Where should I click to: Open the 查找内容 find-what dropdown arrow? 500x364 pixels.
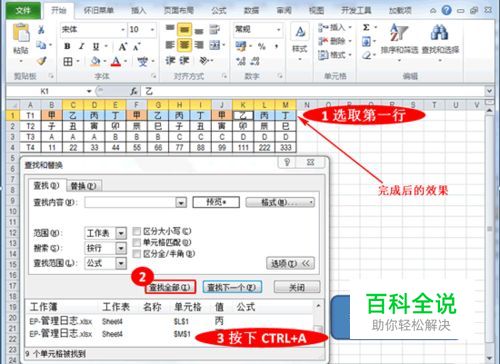(x=181, y=202)
